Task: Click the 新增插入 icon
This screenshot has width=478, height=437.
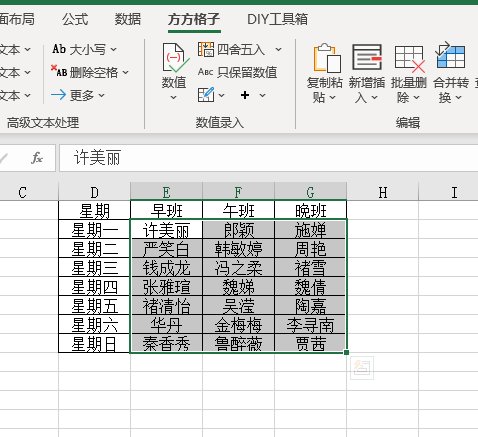Action: click(367, 57)
